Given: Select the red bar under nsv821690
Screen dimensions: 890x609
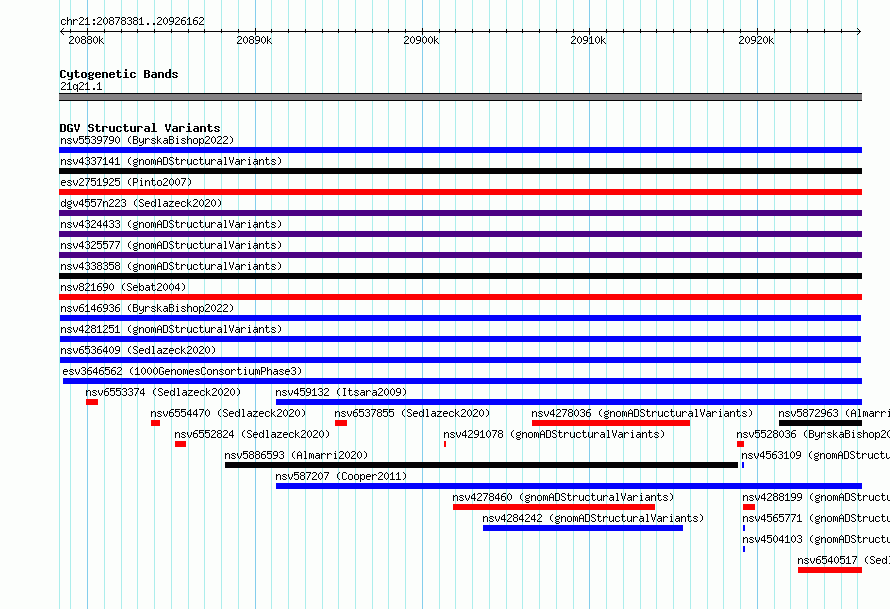Looking at the screenshot, I should pyautogui.click(x=460, y=297).
